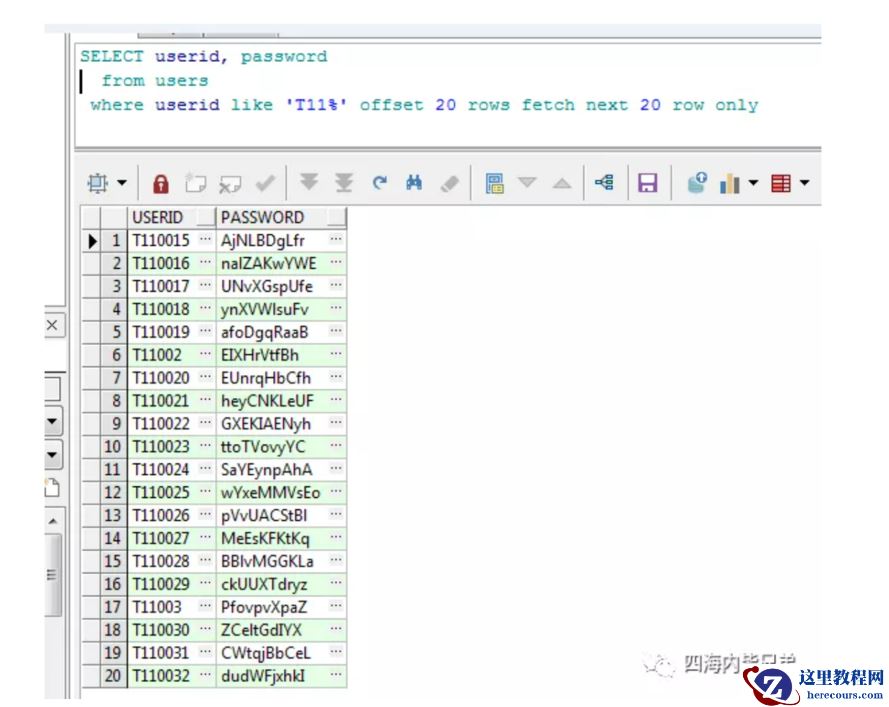Click the 'T11%' string in the query
The width and height of the screenshot is (889, 707).
[x=316, y=105]
